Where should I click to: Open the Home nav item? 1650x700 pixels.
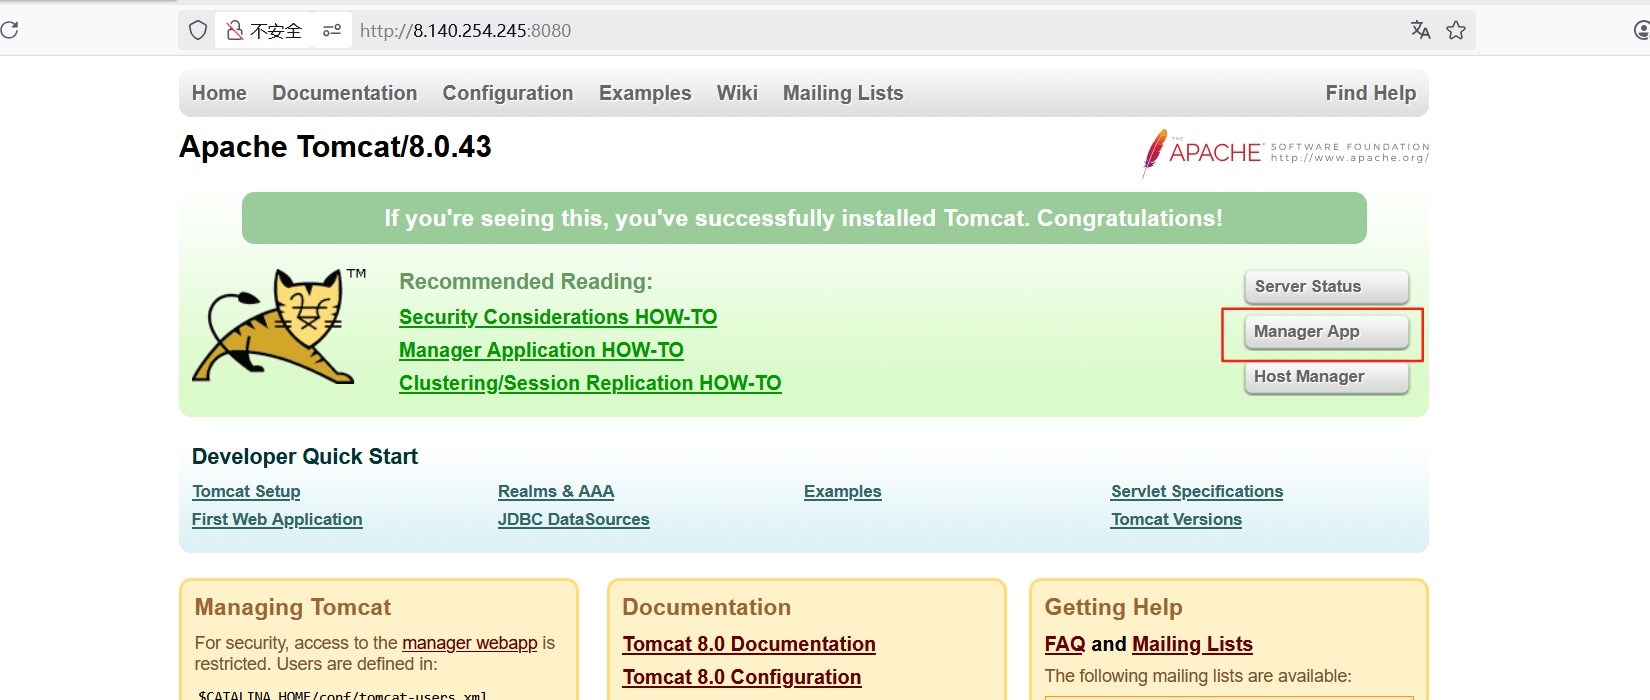(x=219, y=93)
